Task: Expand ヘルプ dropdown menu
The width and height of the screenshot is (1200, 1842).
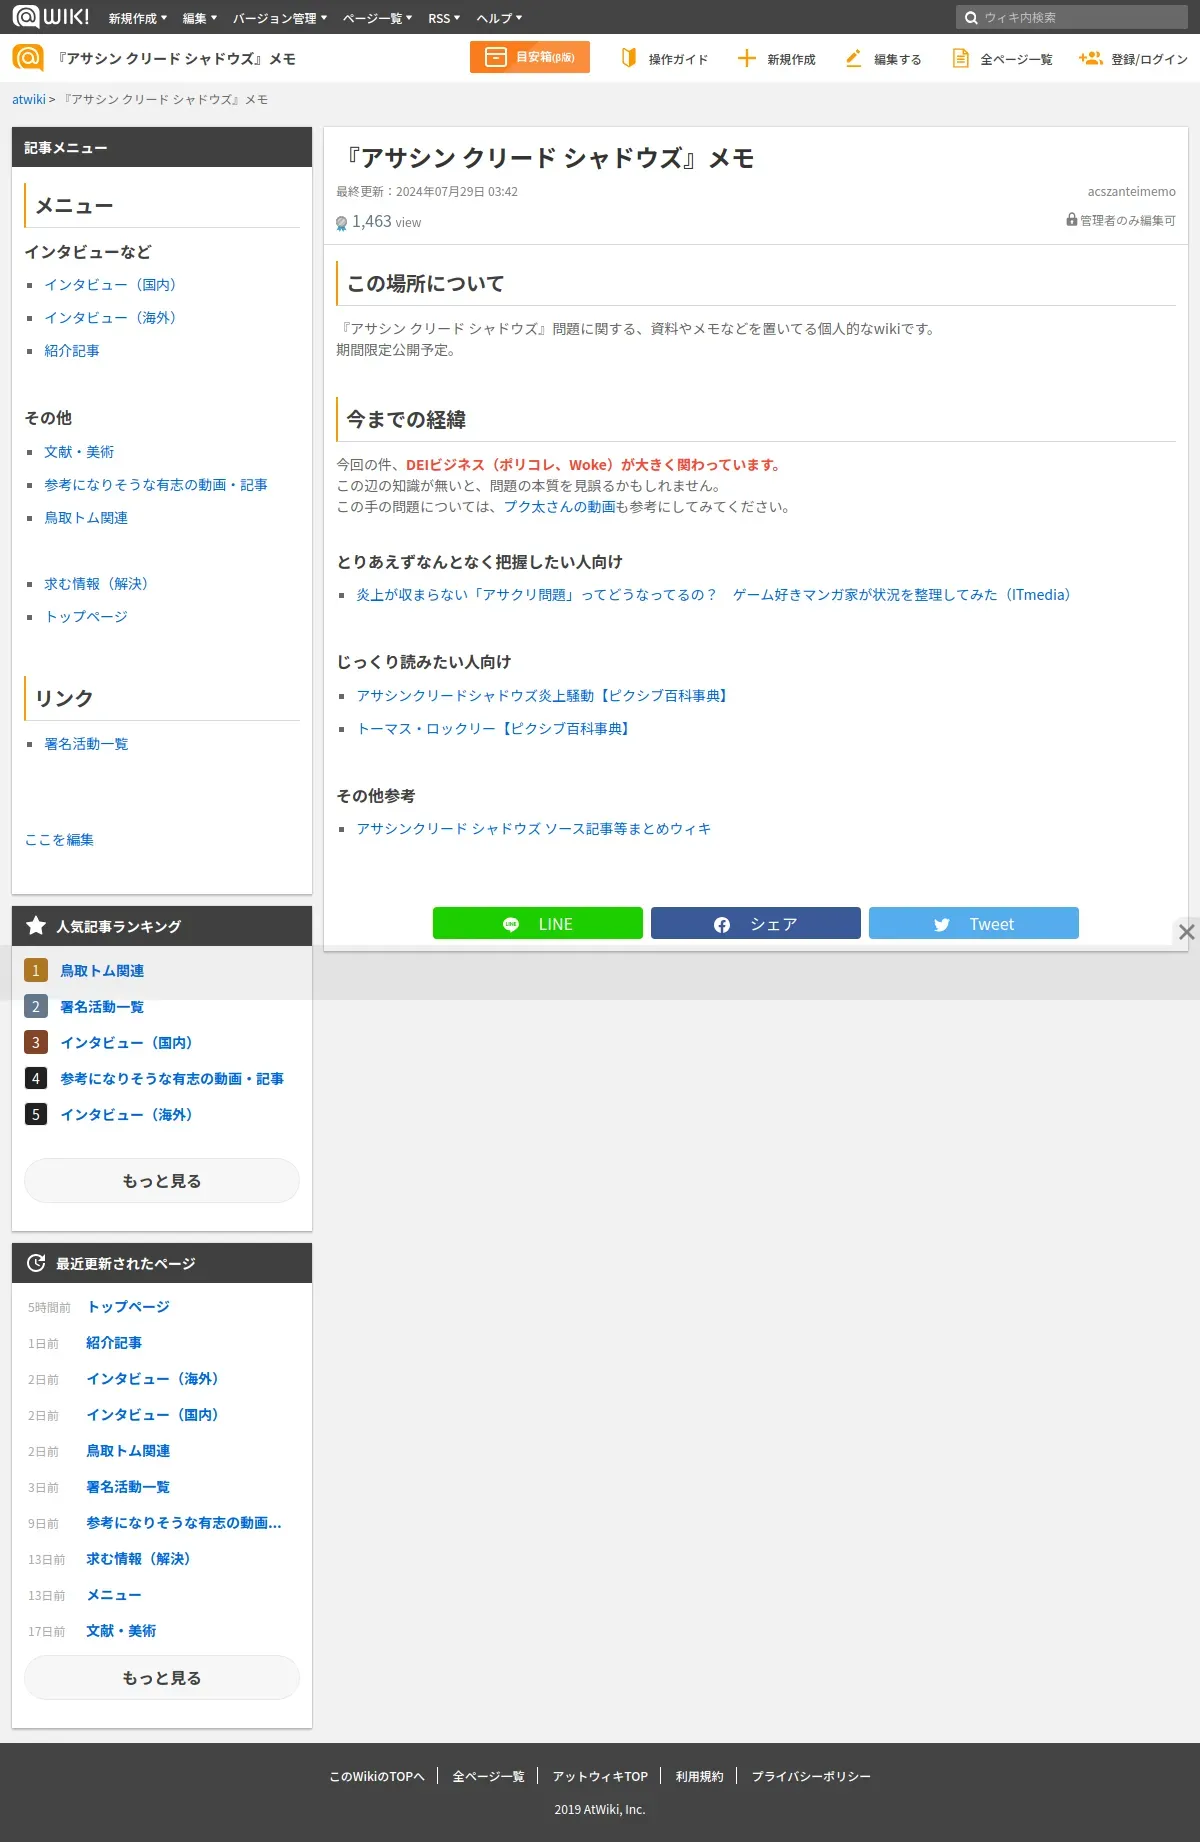Action: tap(499, 18)
